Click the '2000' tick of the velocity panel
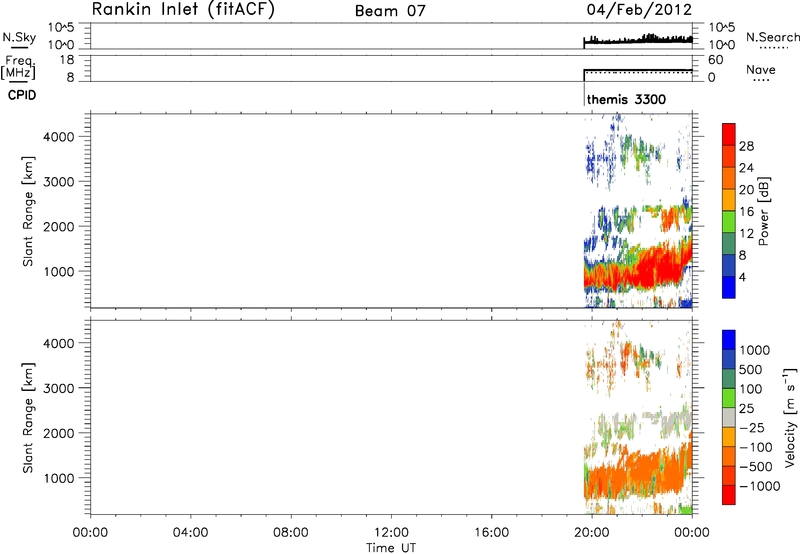The height and width of the screenshot is (554, 800). (x=59, y=433)
